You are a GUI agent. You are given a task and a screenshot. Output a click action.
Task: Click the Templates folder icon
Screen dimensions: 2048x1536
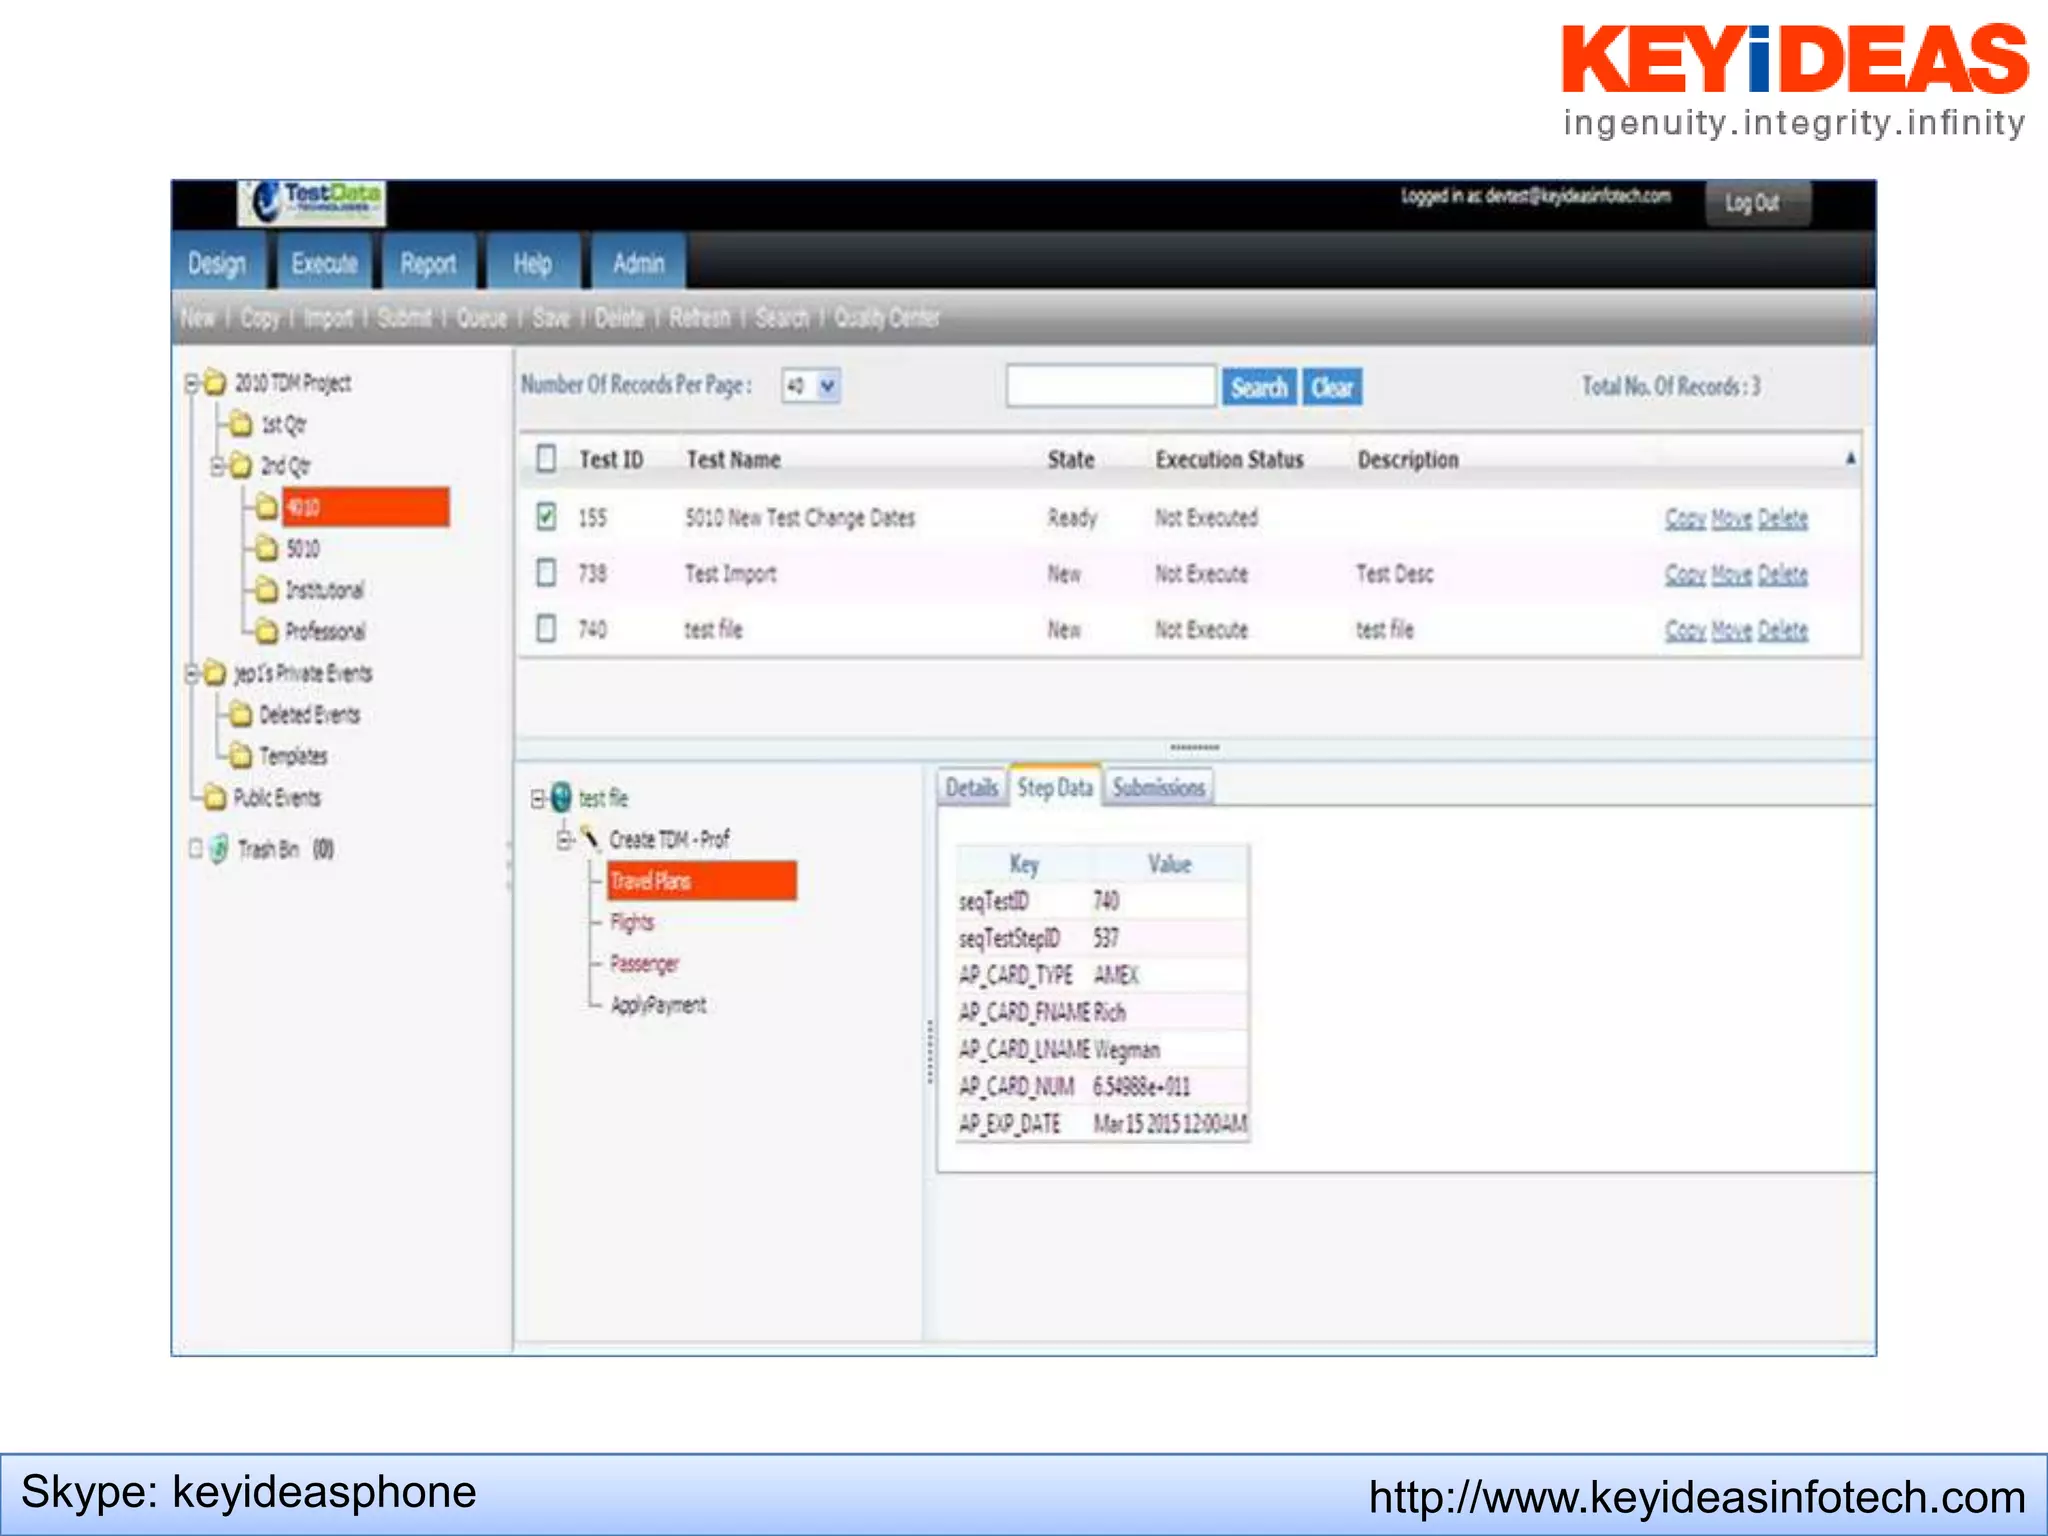click(240, 755)
